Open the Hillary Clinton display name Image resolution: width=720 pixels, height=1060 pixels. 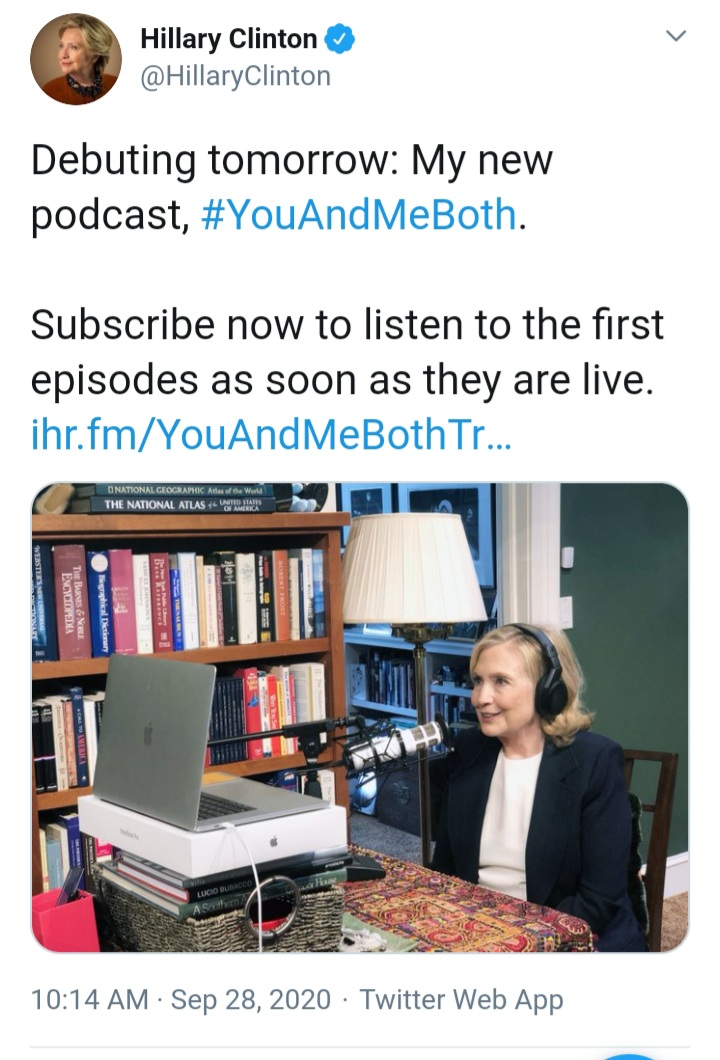(x=229, y=39)
